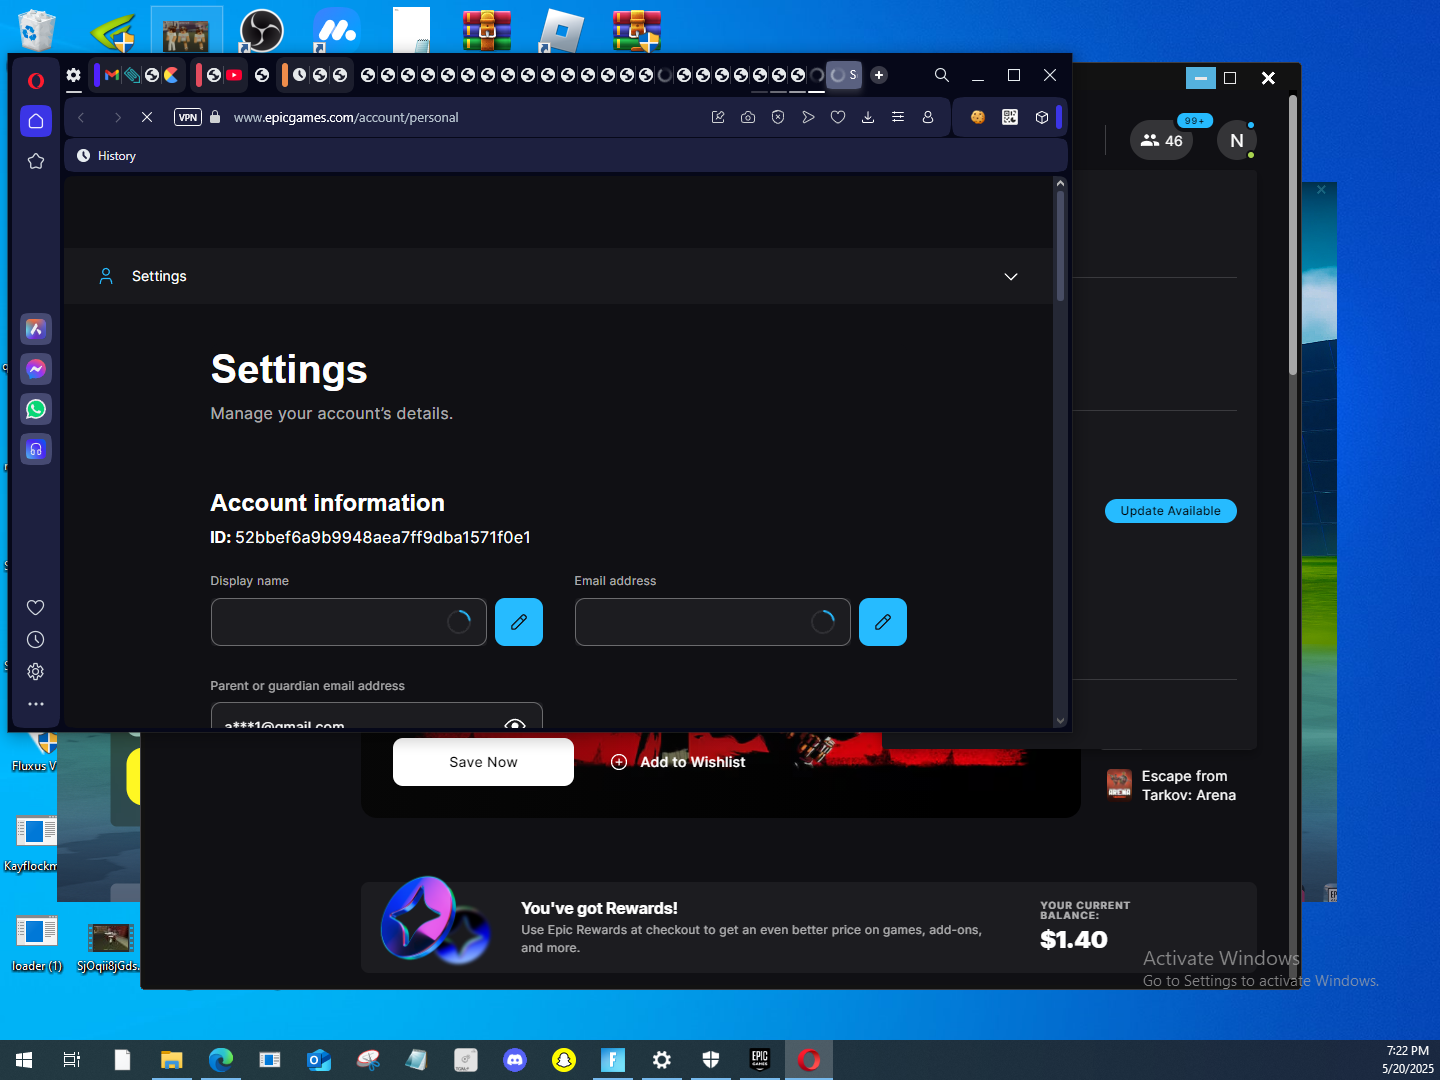1440x1080 pixels.
Task: Open Escape from Tarkov: Arena listing
Action: [1172, 785]
